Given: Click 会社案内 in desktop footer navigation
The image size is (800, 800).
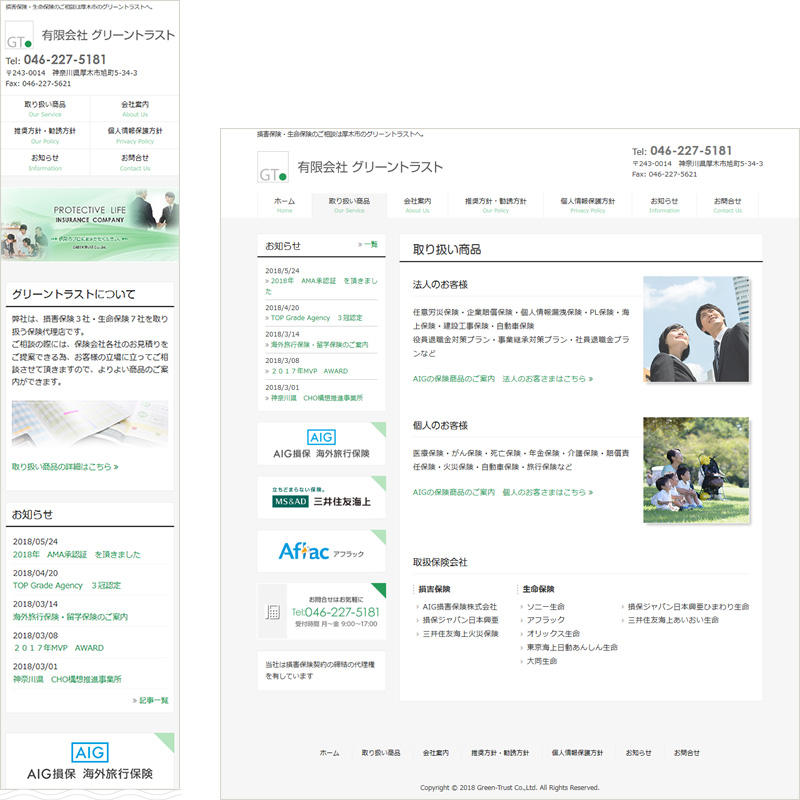Looking at the screenshot, I should (436, 753).
